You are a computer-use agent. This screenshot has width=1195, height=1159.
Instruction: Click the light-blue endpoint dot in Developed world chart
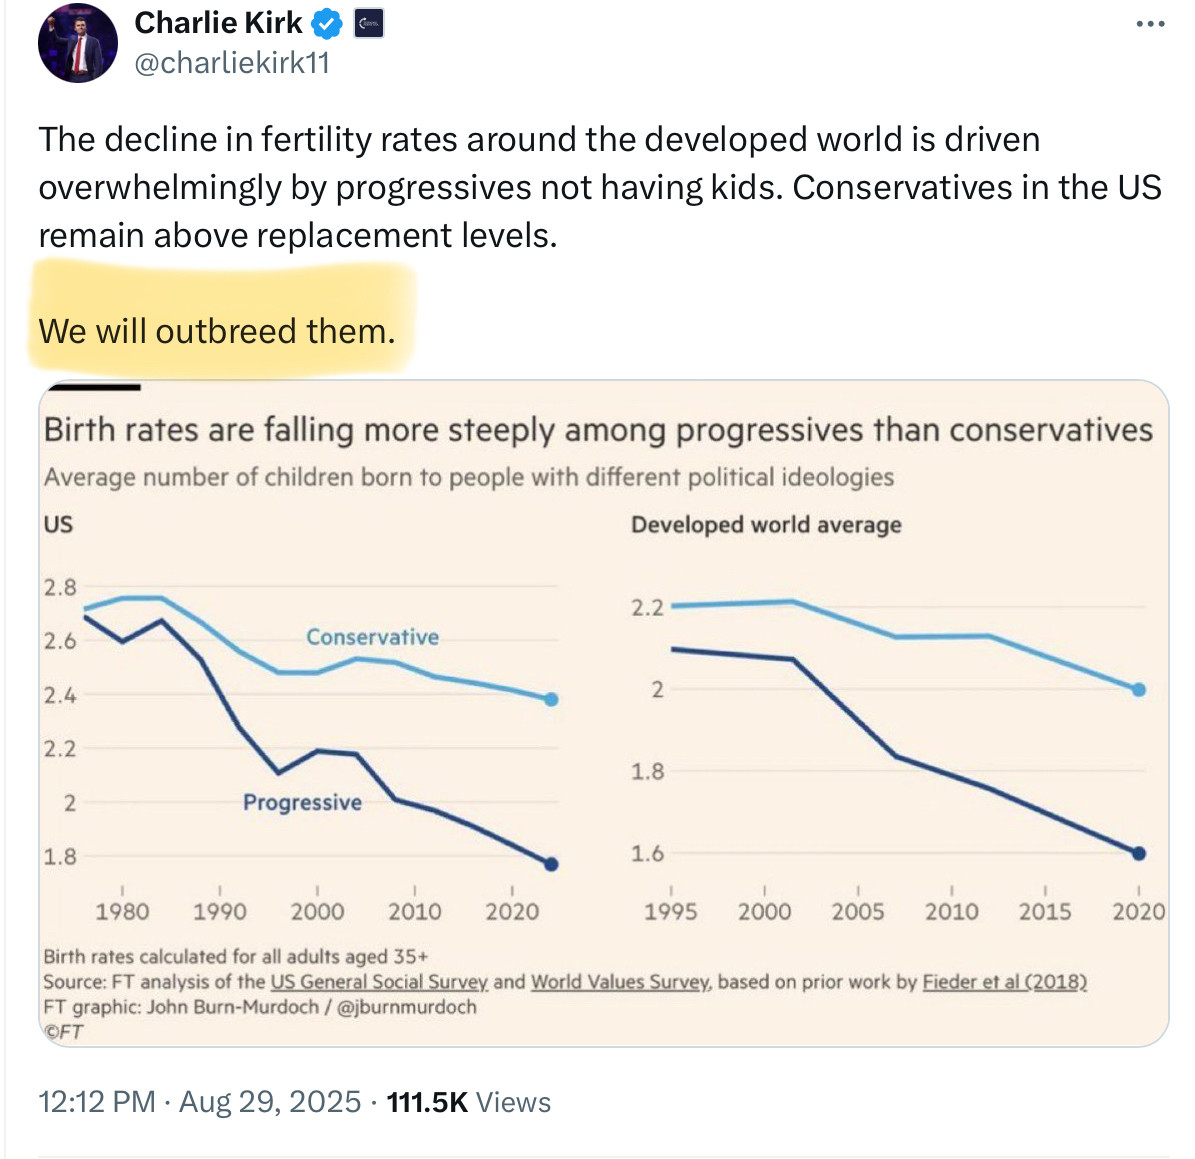click(x=1139, y=690)
